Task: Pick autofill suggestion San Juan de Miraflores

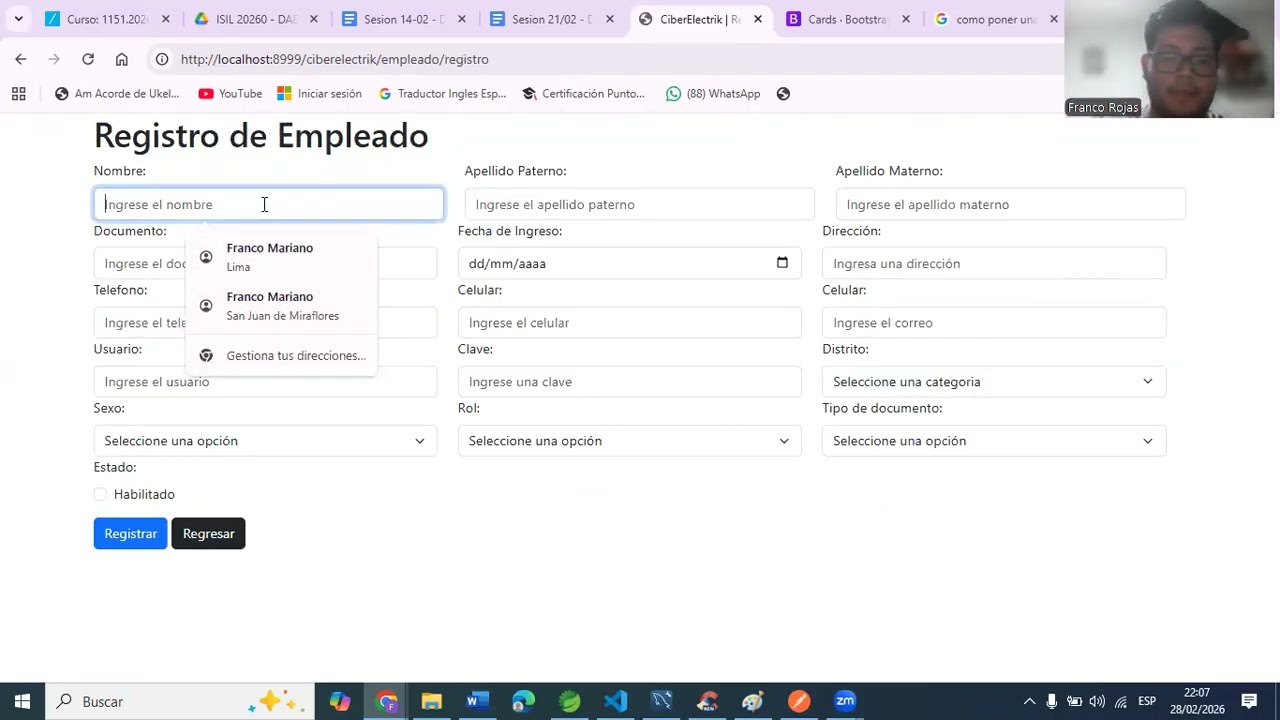Action: click(281, 306)
